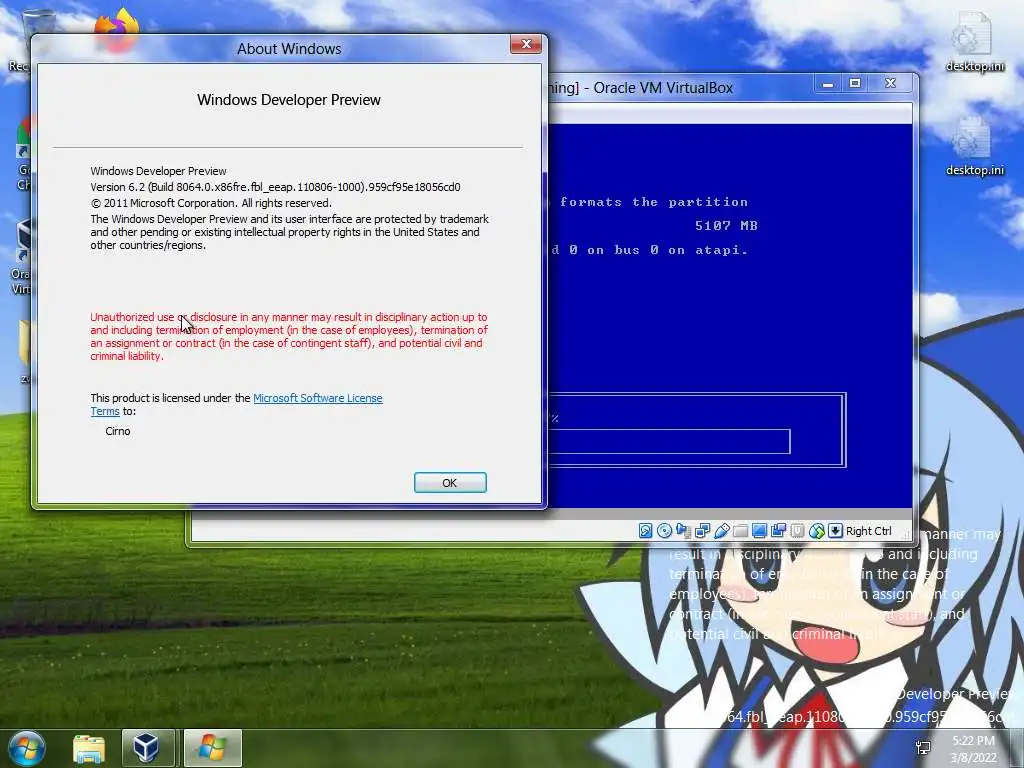Click the audio icon in VirtualBox status bar
This screenshot has height=768, width=1024.
[x=683, y=531]
